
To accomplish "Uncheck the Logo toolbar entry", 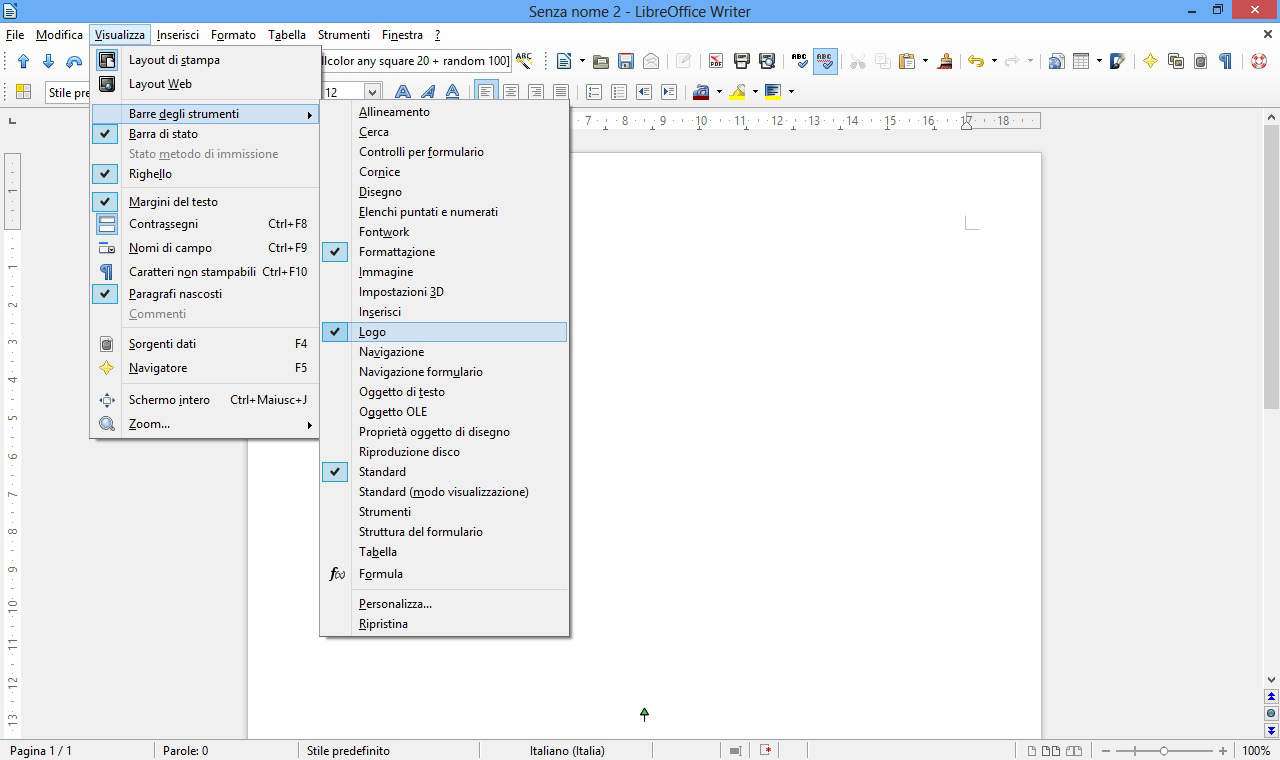I will point(372,332).
